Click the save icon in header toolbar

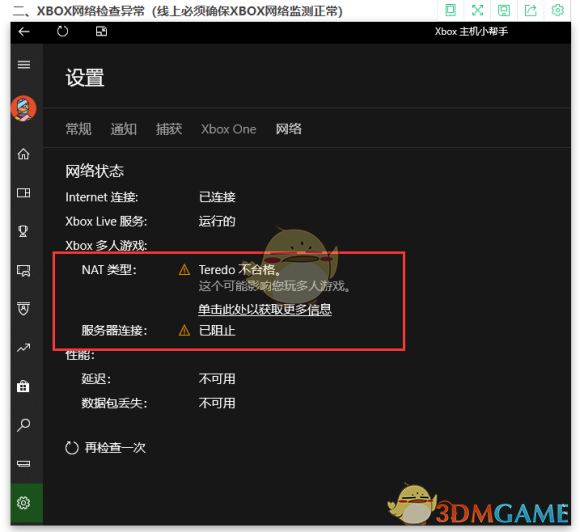pos(504,10)
